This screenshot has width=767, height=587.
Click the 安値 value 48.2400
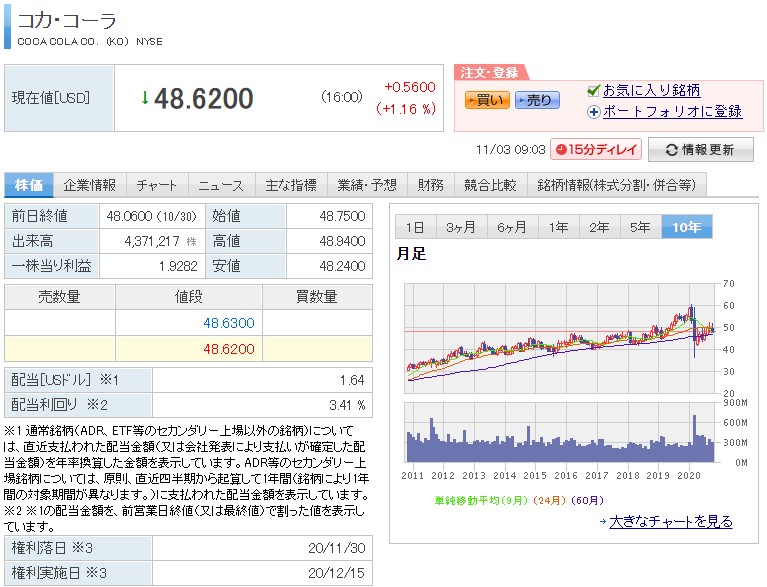click(x=342, y=266)
